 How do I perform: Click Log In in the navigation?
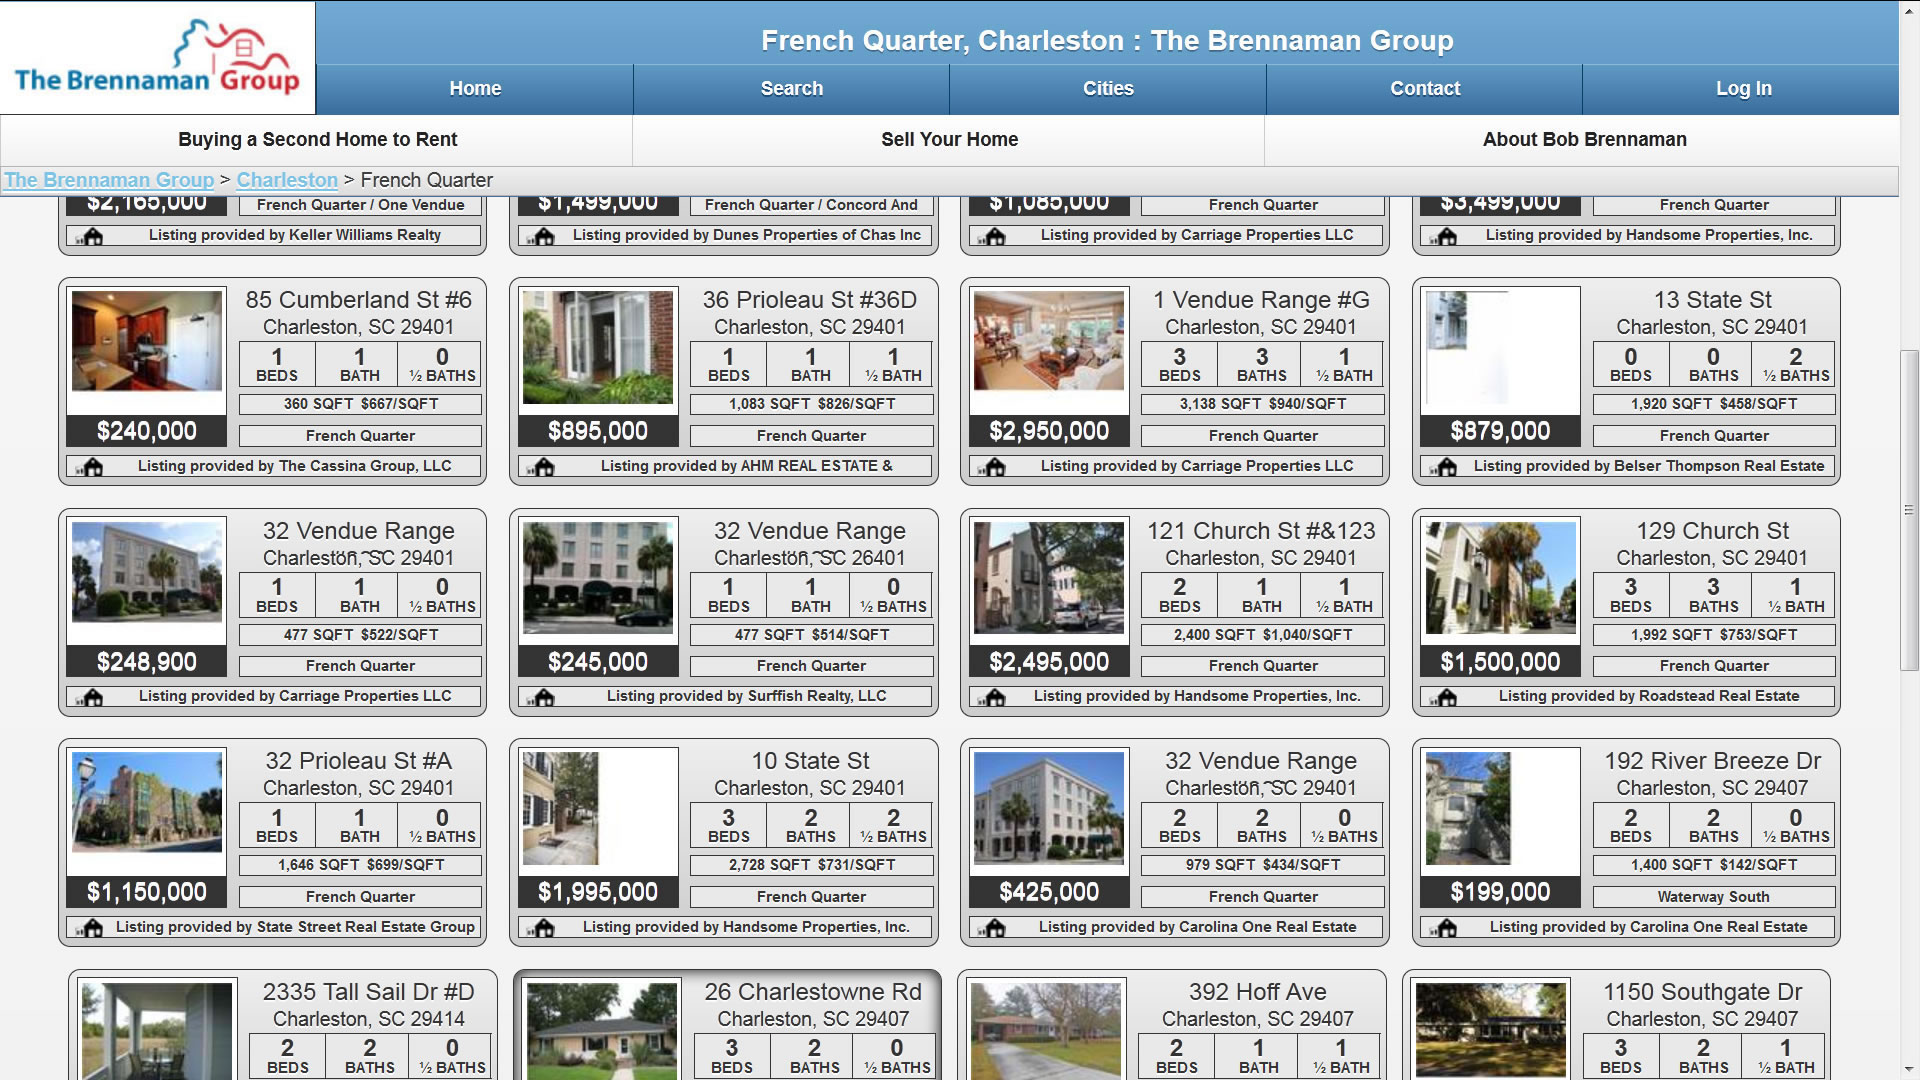coord(1743,89)
